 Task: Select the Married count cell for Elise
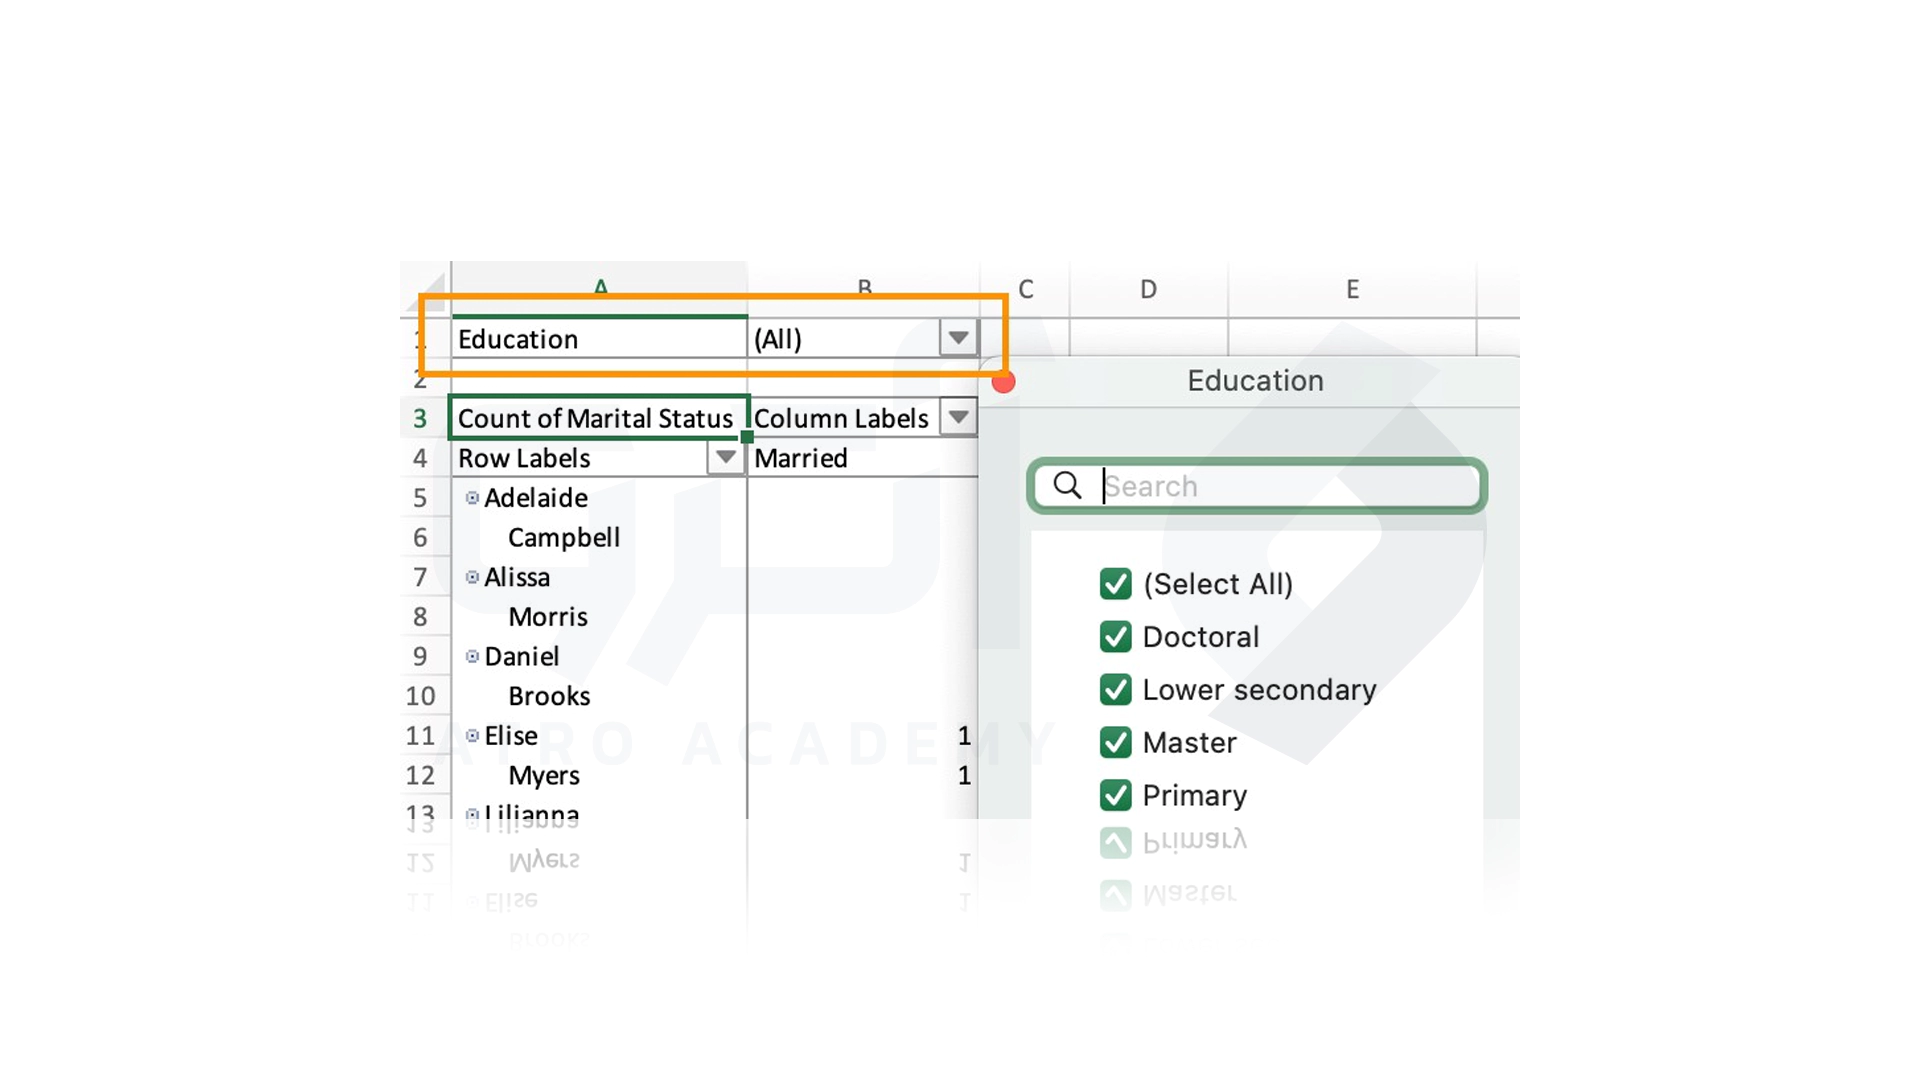[x=862, y=736]
